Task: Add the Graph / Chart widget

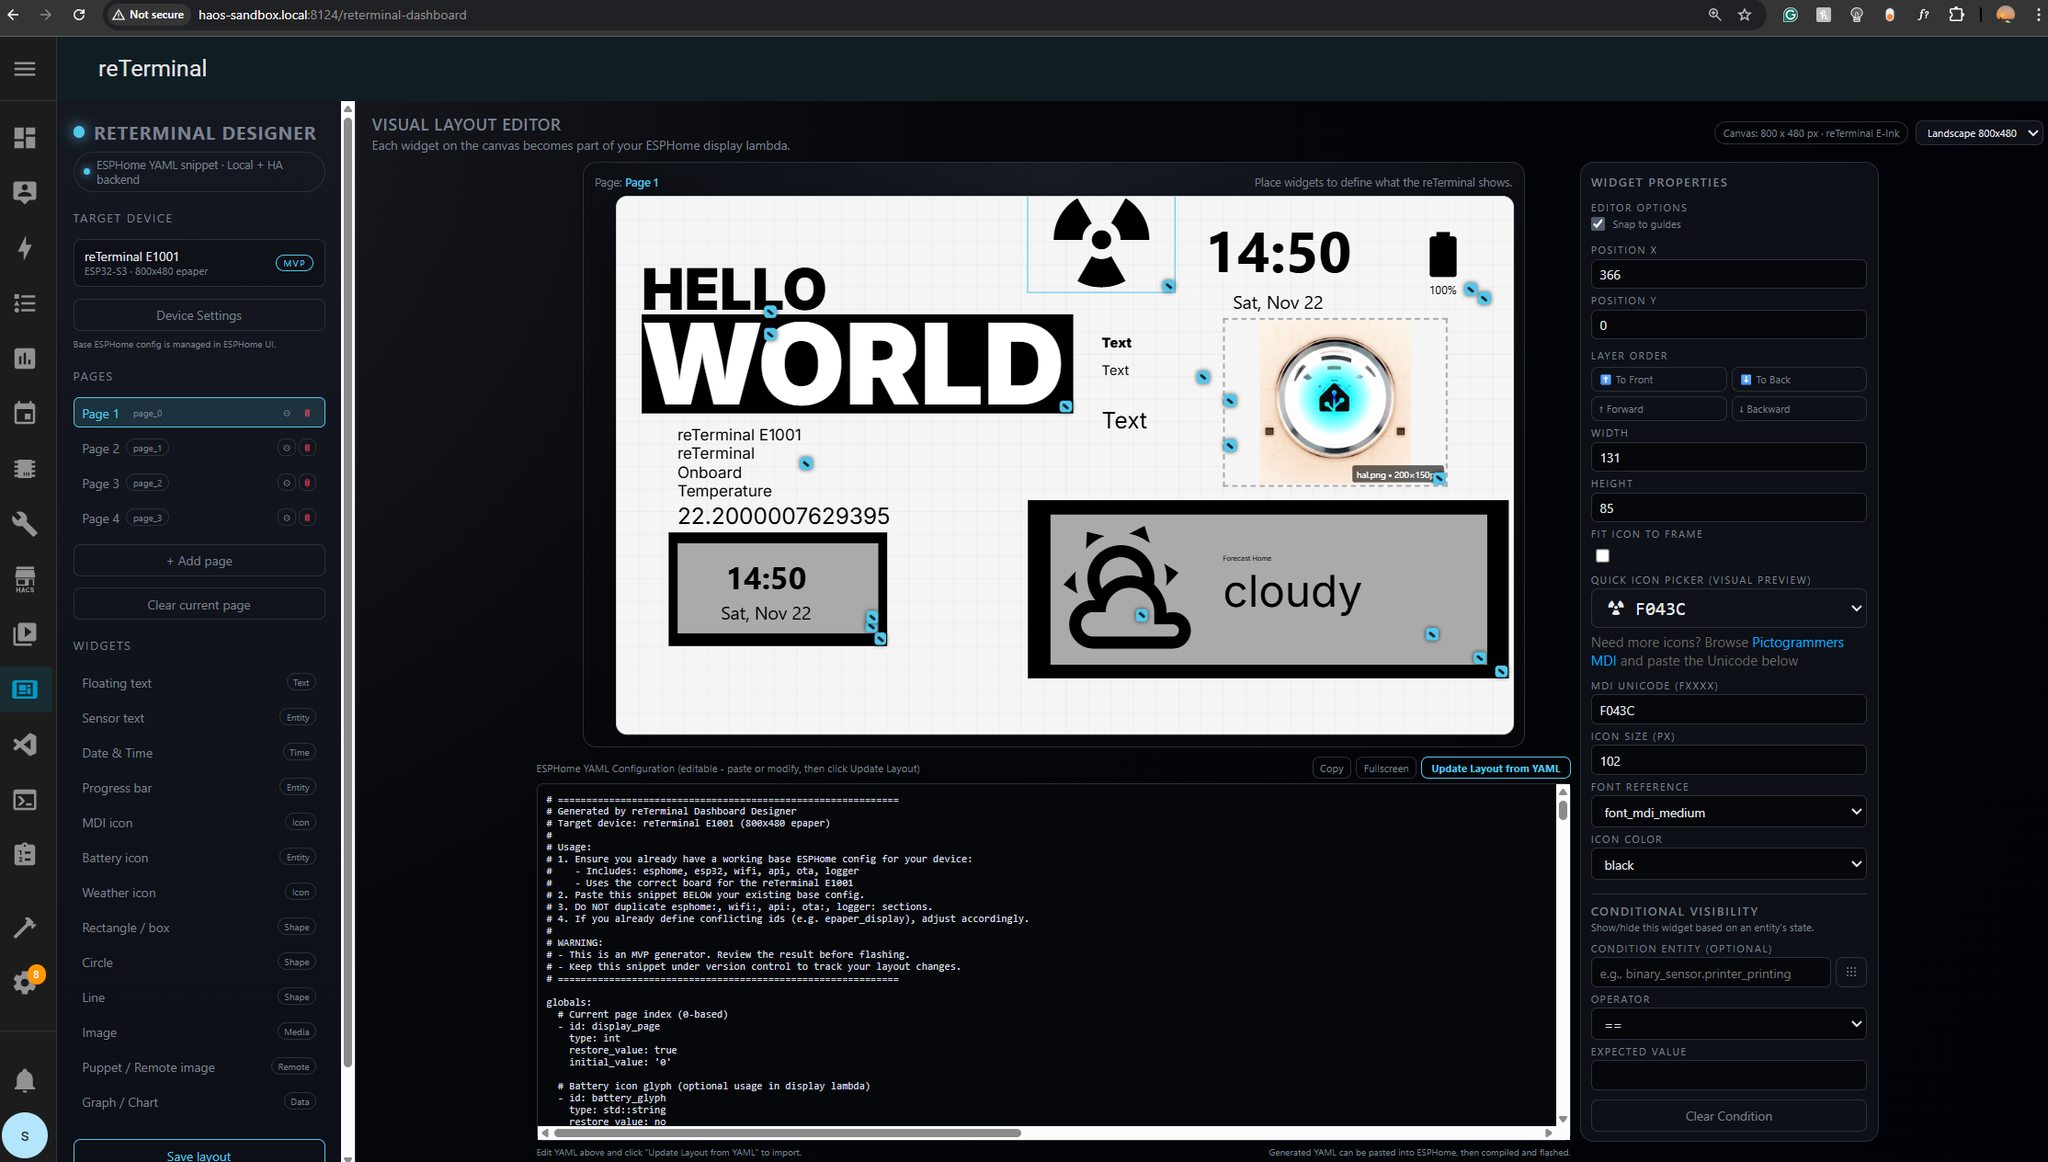Action: [199, 1102]
